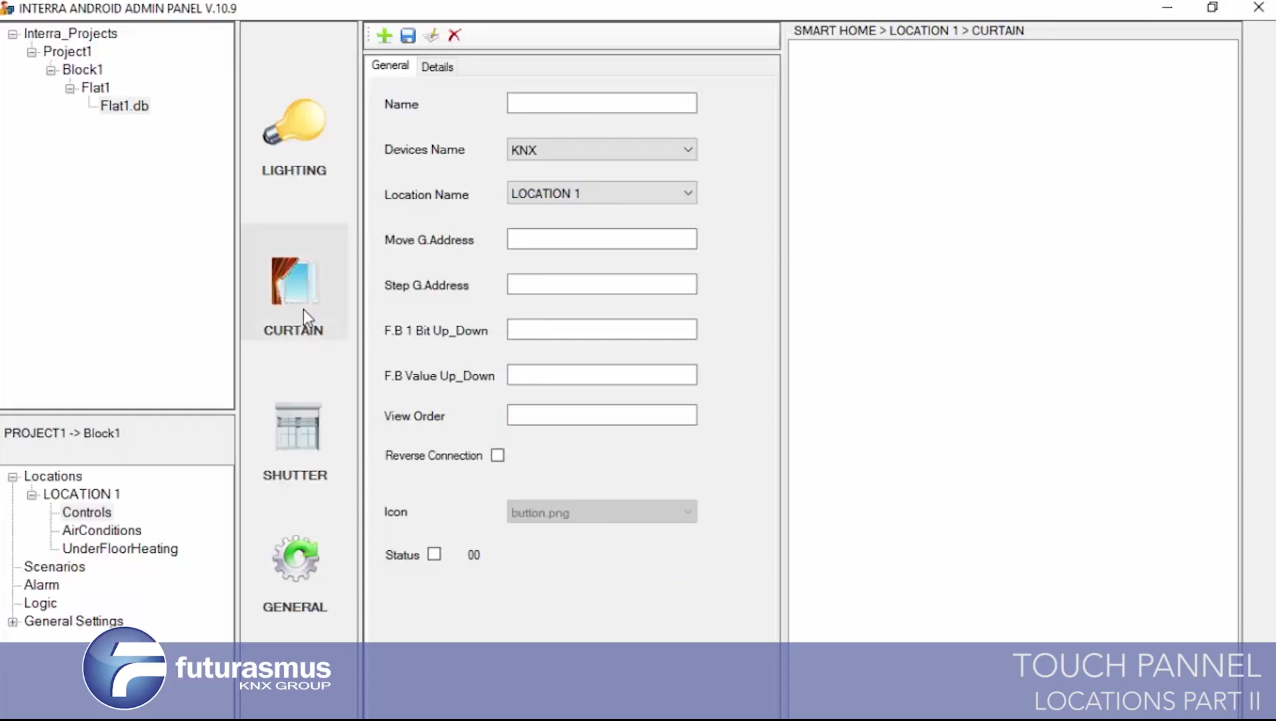Toggle the Status checkbox

coord(434,554)
